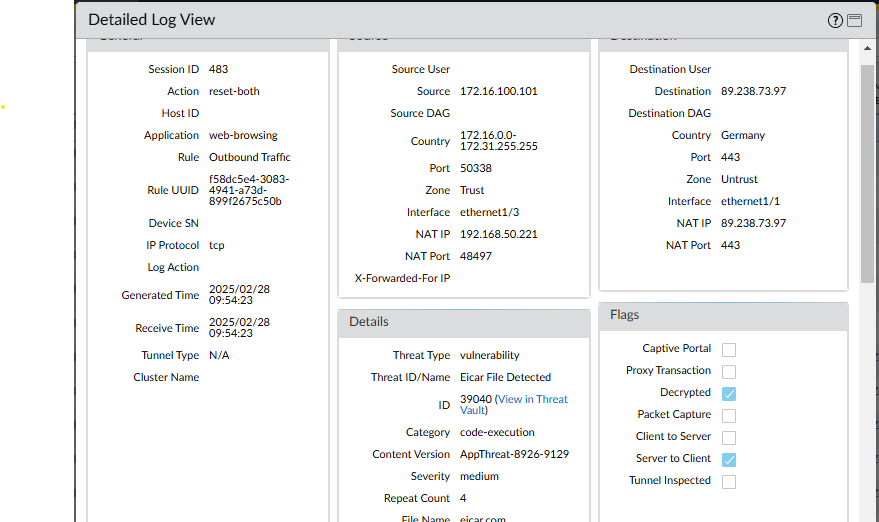Image resolution: width=879 pixels, height=522 pixels.
Task: Toggle the Captive Portal checkbox
Action: pos(729,350)
